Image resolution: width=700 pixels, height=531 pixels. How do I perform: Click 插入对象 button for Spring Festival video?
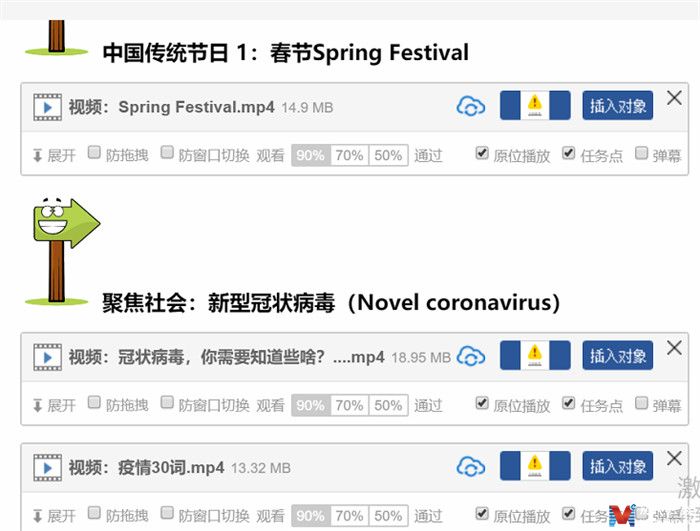617,105
